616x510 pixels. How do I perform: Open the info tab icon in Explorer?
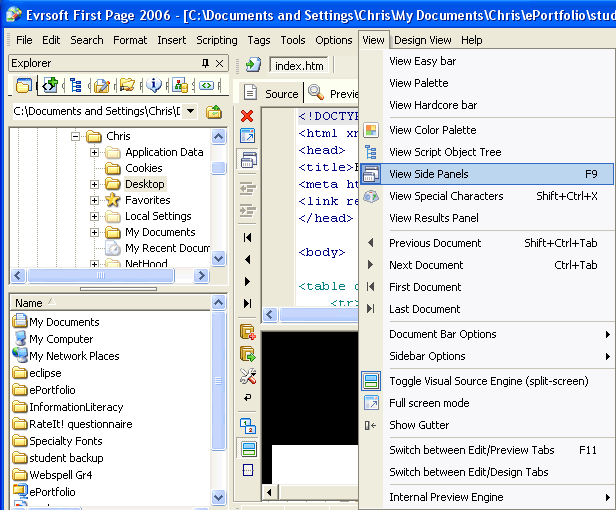[154, 86]
